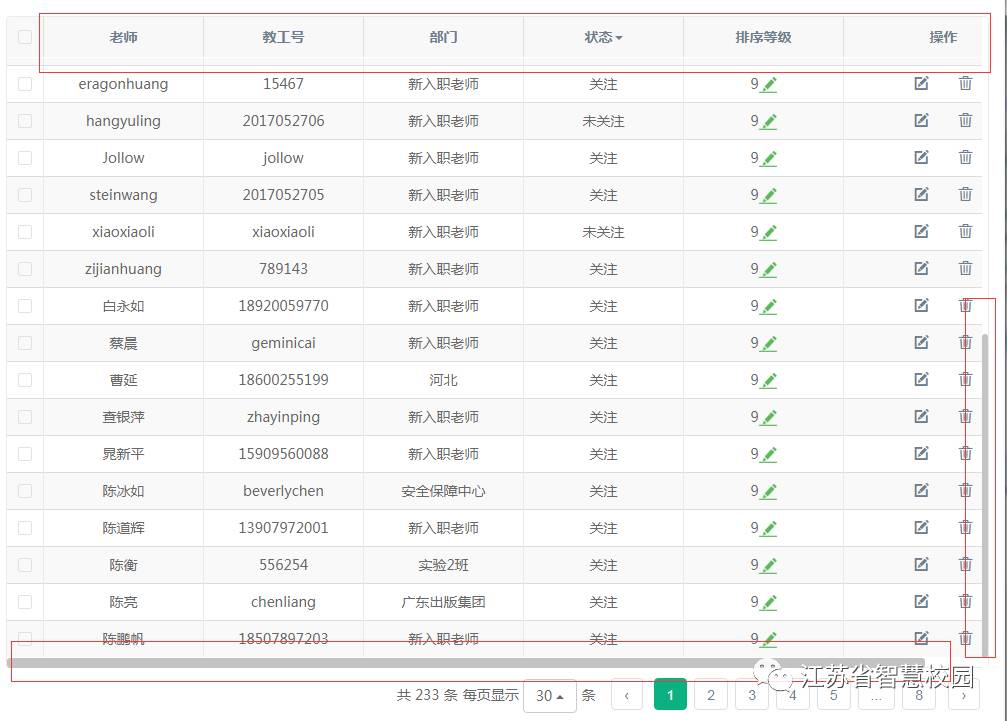The image size is (1007, 721).
Task: Click the beverlychen employee ID
Action: click(x=283, y=491)
